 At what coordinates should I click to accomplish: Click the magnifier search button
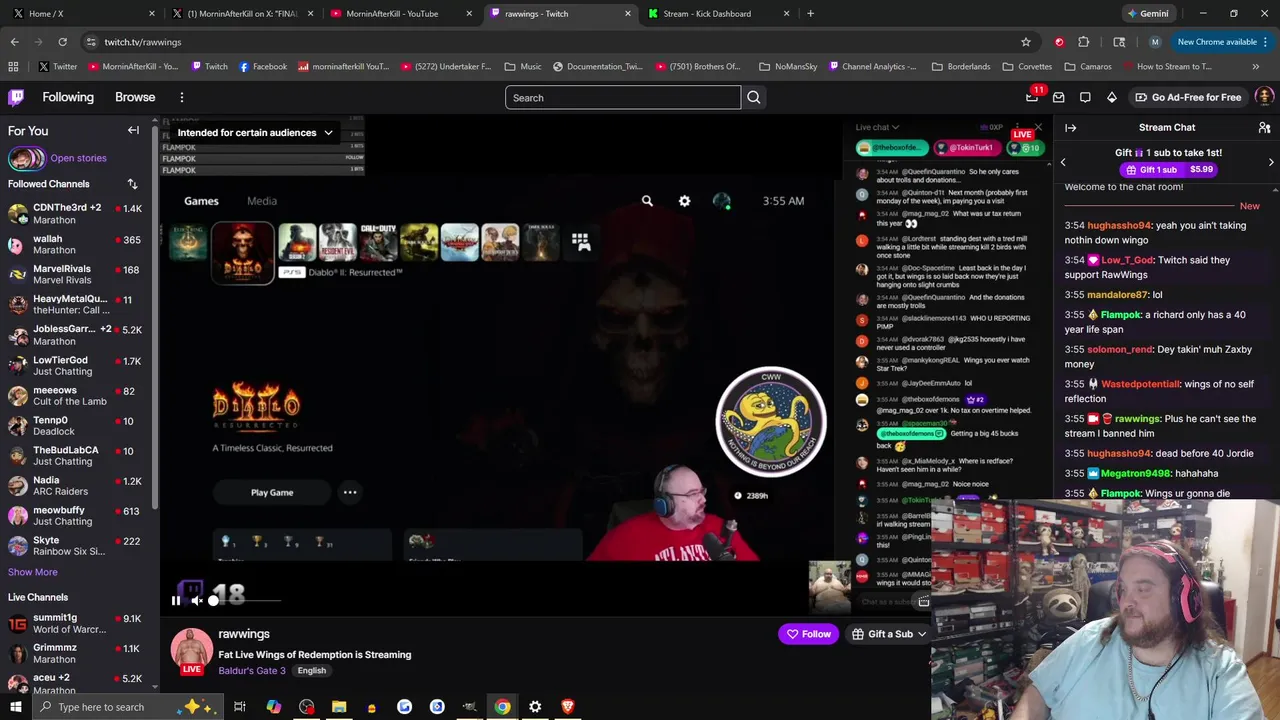[754, 97]
